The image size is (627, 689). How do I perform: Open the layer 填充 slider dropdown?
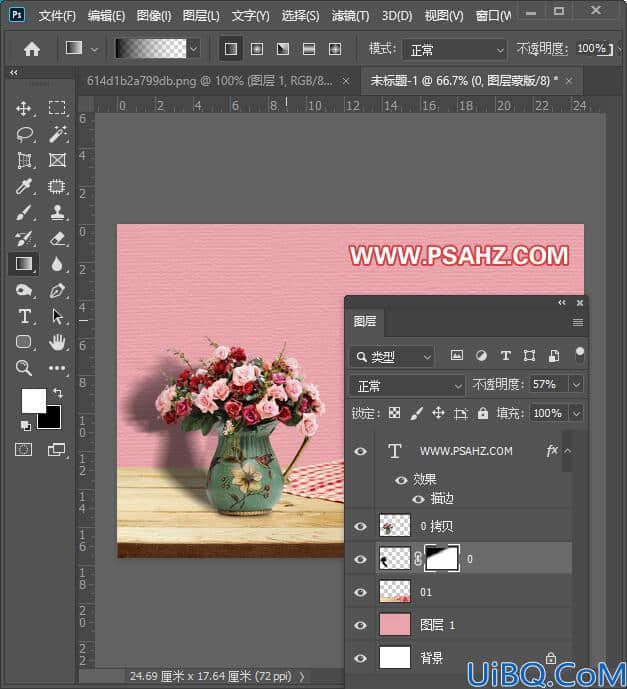(x=576, y=413)
